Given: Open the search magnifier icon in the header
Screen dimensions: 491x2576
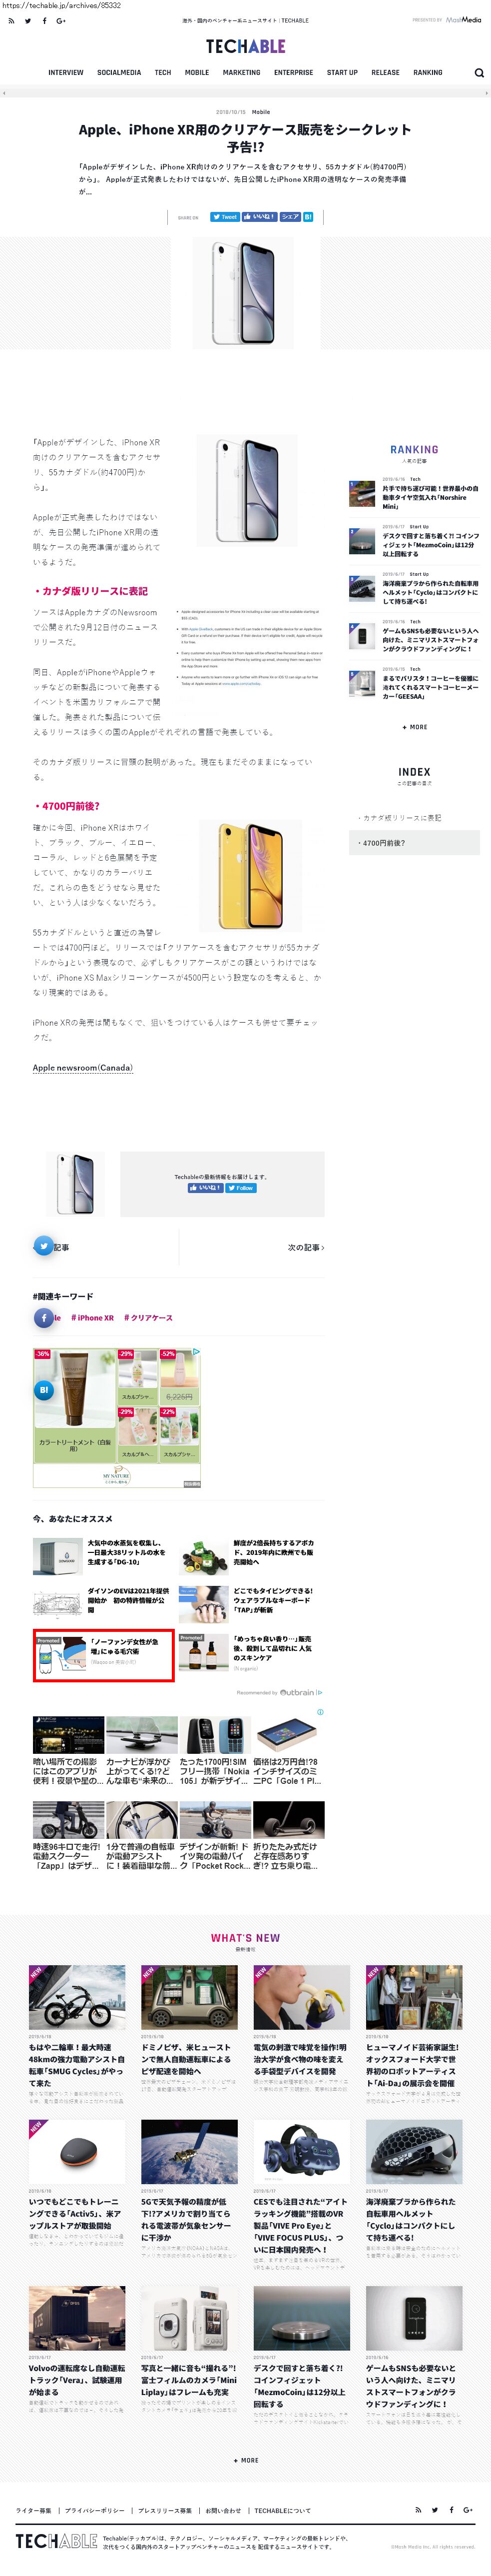Looking at the screenshot, I should pos(479,73).
